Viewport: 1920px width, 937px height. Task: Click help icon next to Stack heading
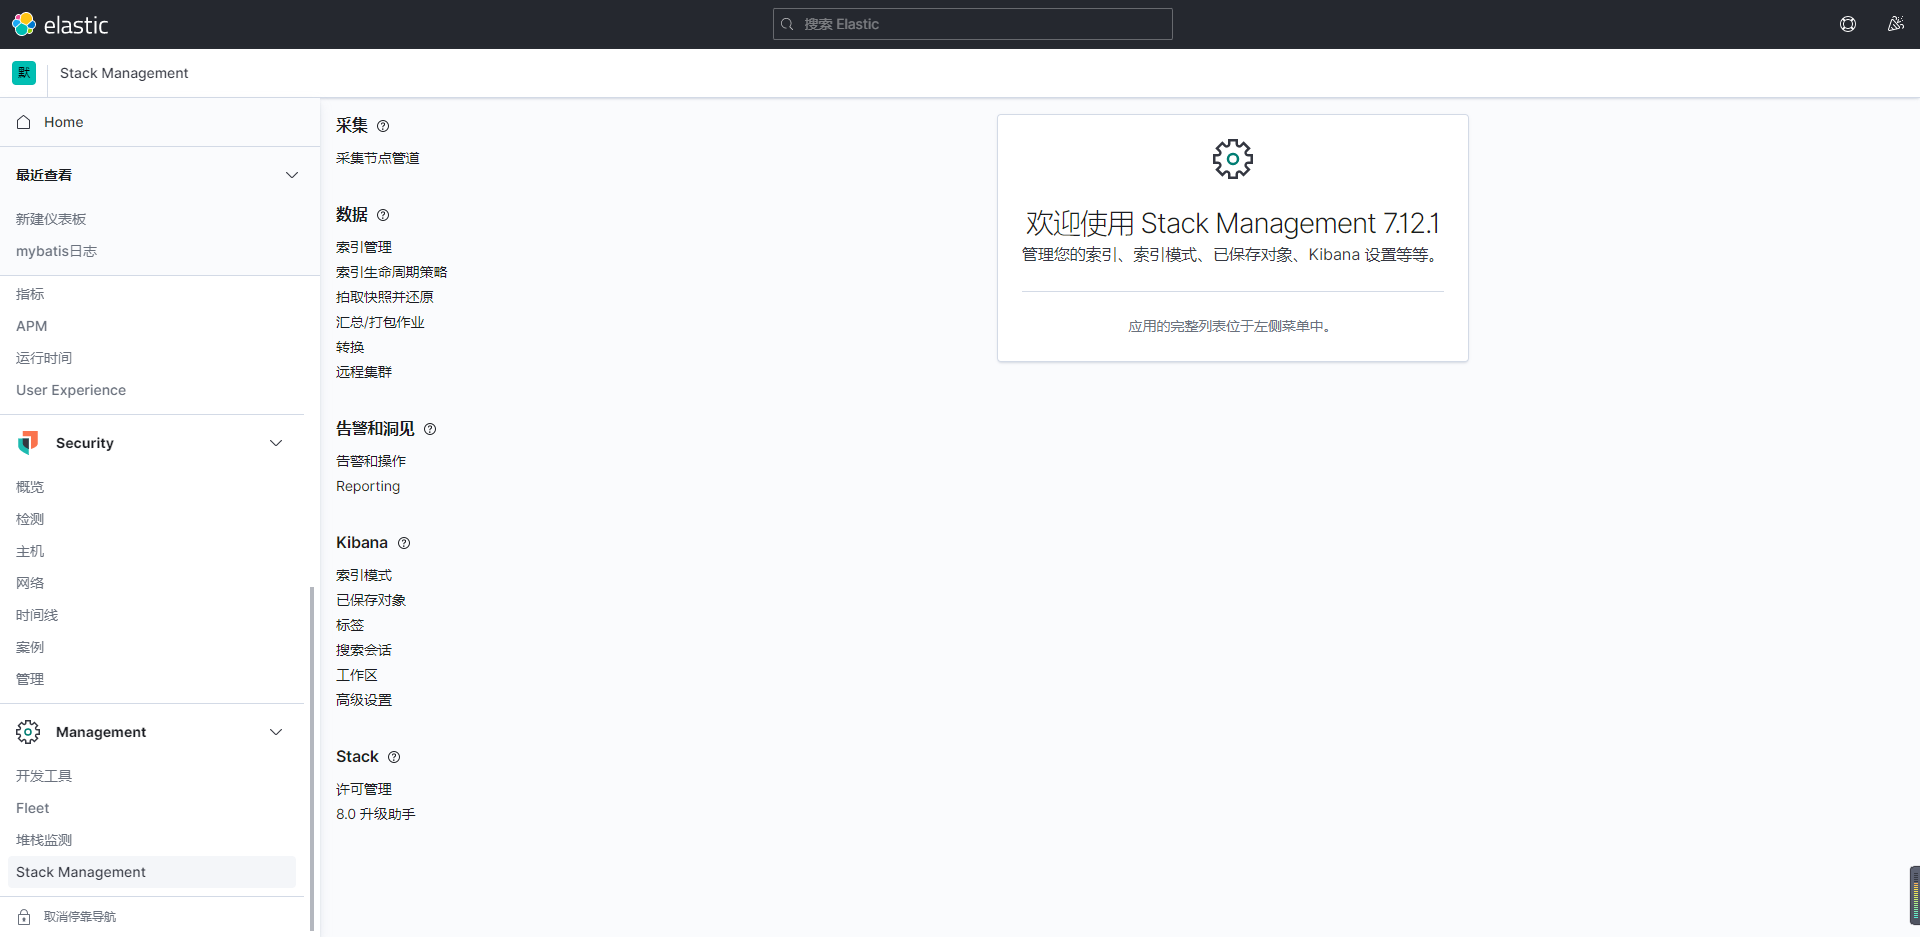394,757
